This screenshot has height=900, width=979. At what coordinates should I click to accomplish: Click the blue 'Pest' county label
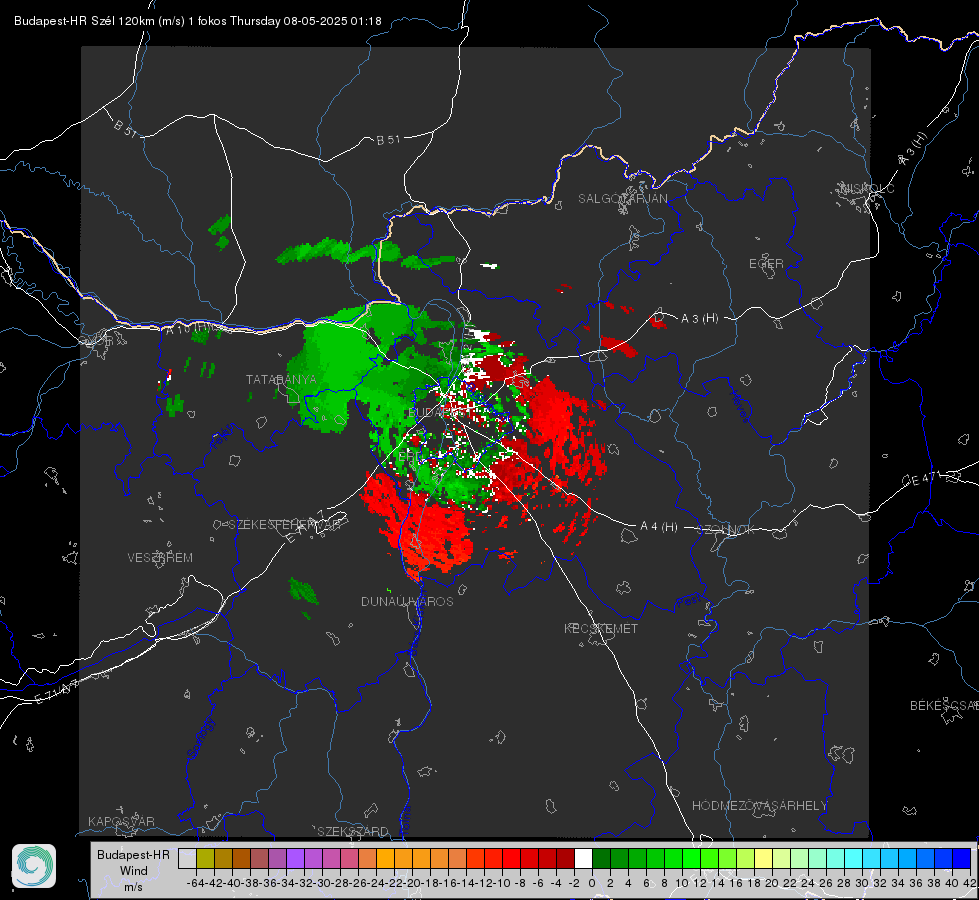[689, 601]
